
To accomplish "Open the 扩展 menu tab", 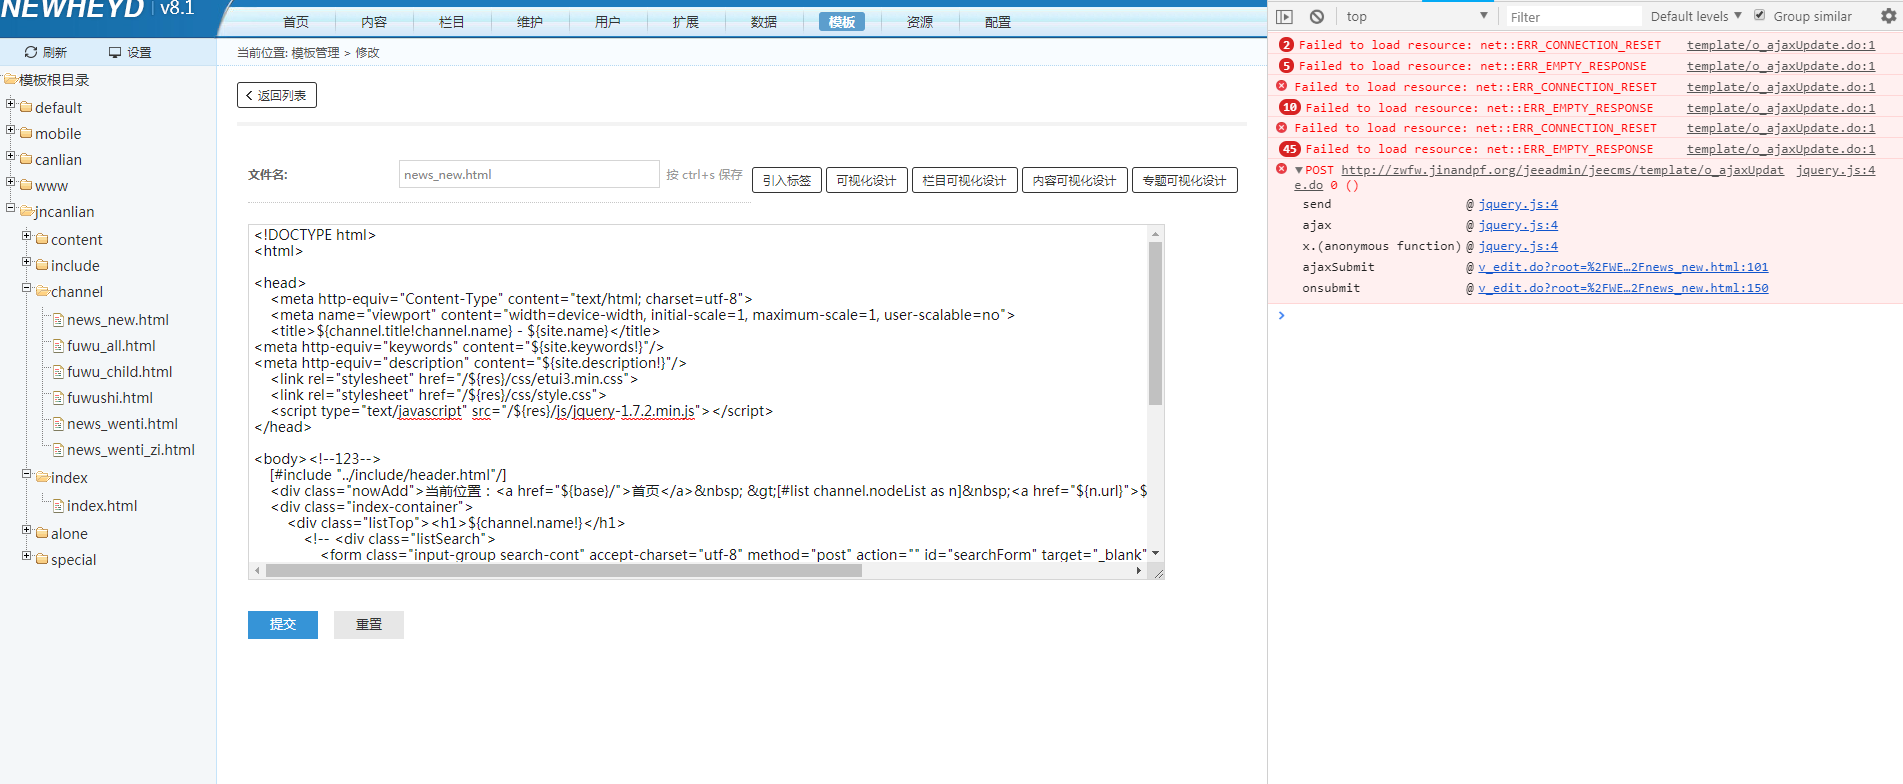I will (686, 22).
